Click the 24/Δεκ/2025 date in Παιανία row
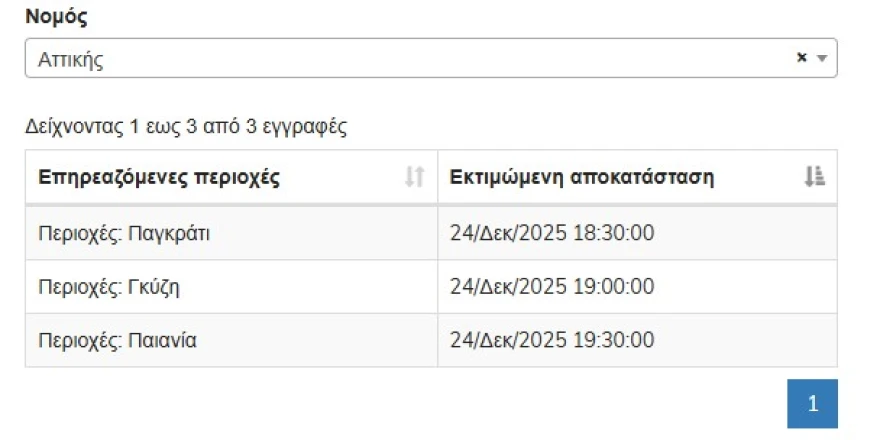 coord(509,340)
